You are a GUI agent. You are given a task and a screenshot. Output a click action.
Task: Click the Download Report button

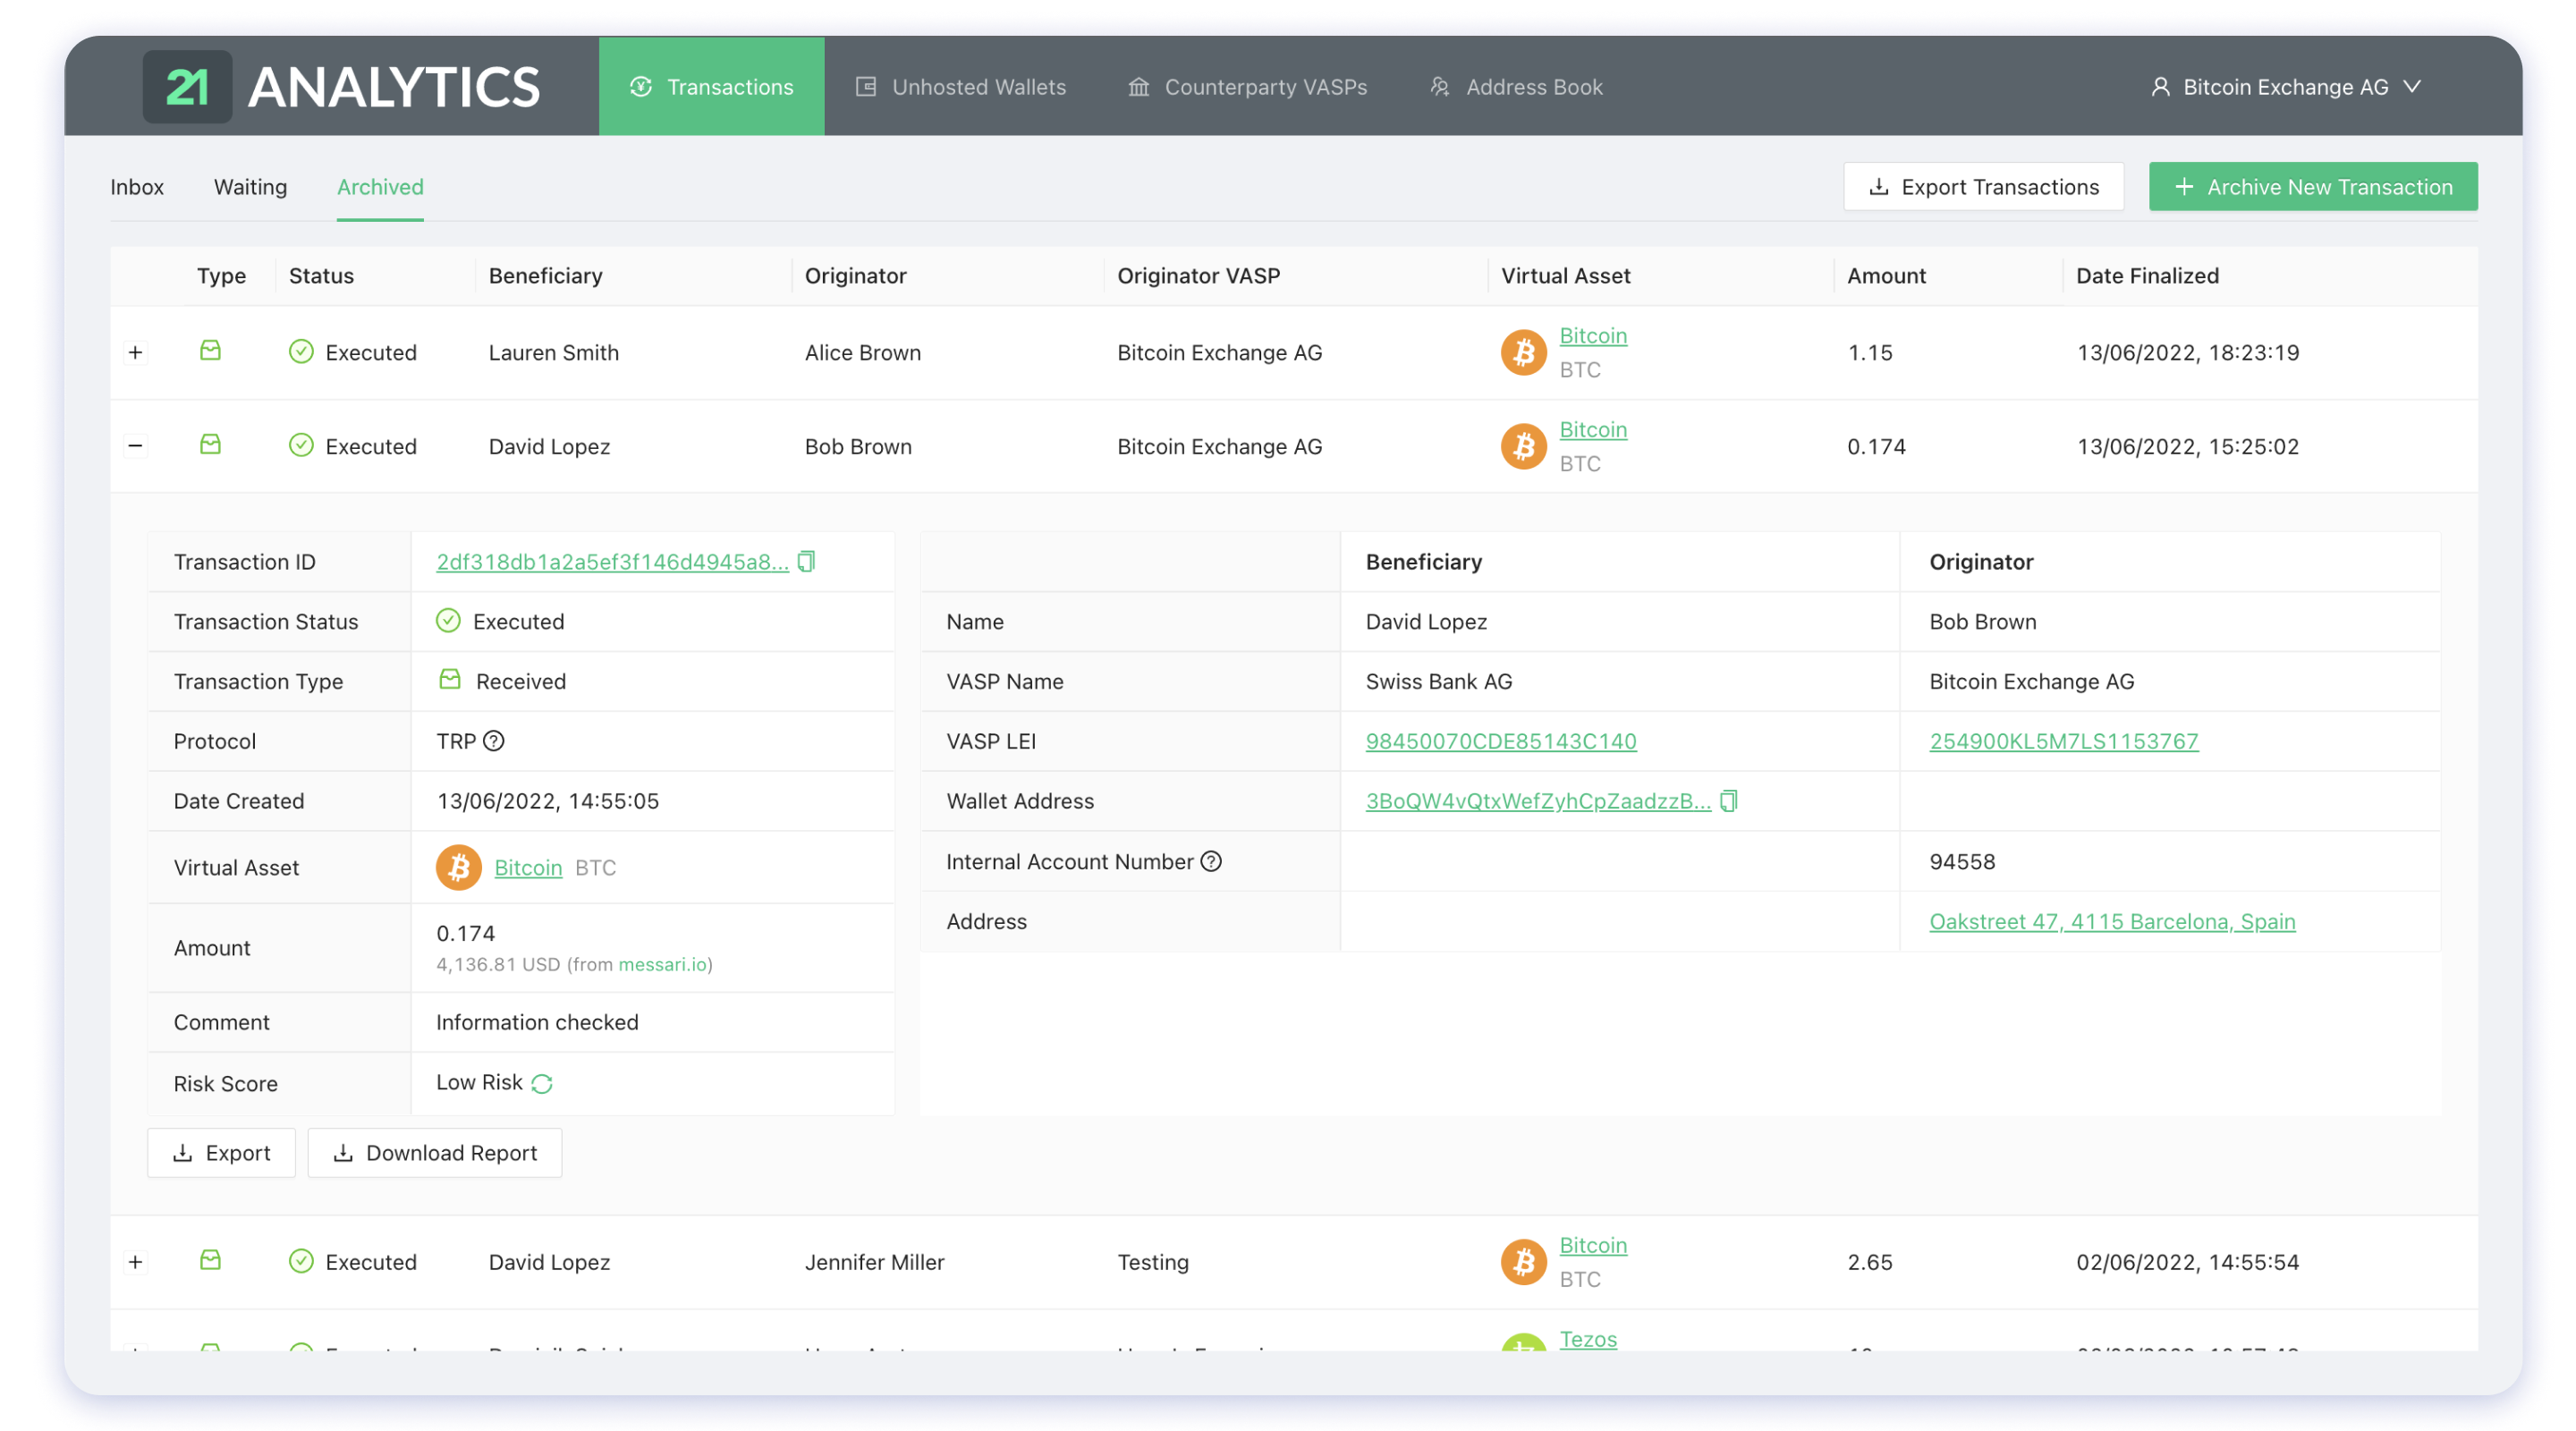click(x=434, y=1153)
